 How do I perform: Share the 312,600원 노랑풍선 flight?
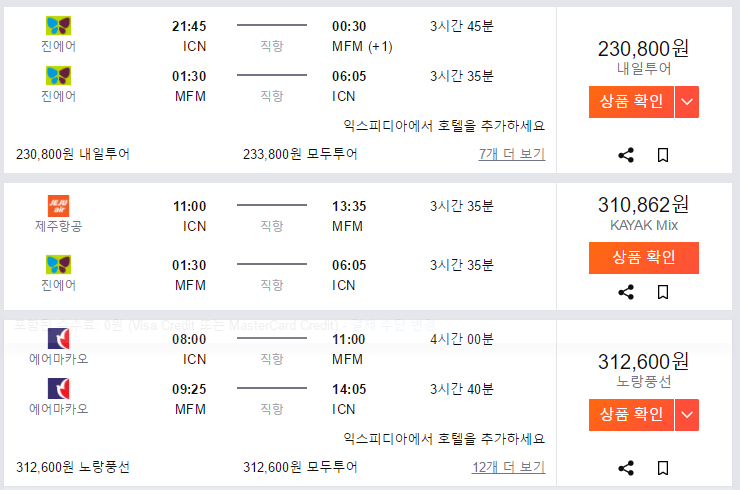click(626, 467)
